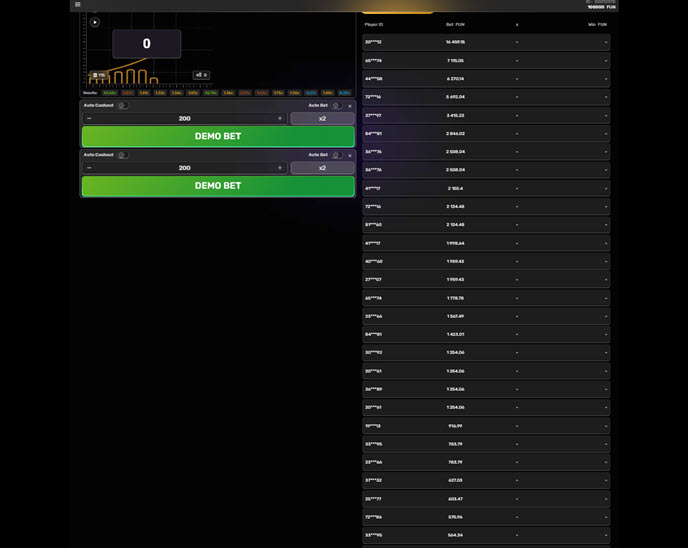Turn on Auto Cashout in second bet panel
The image size is (688, 548).
coord(122,155)
